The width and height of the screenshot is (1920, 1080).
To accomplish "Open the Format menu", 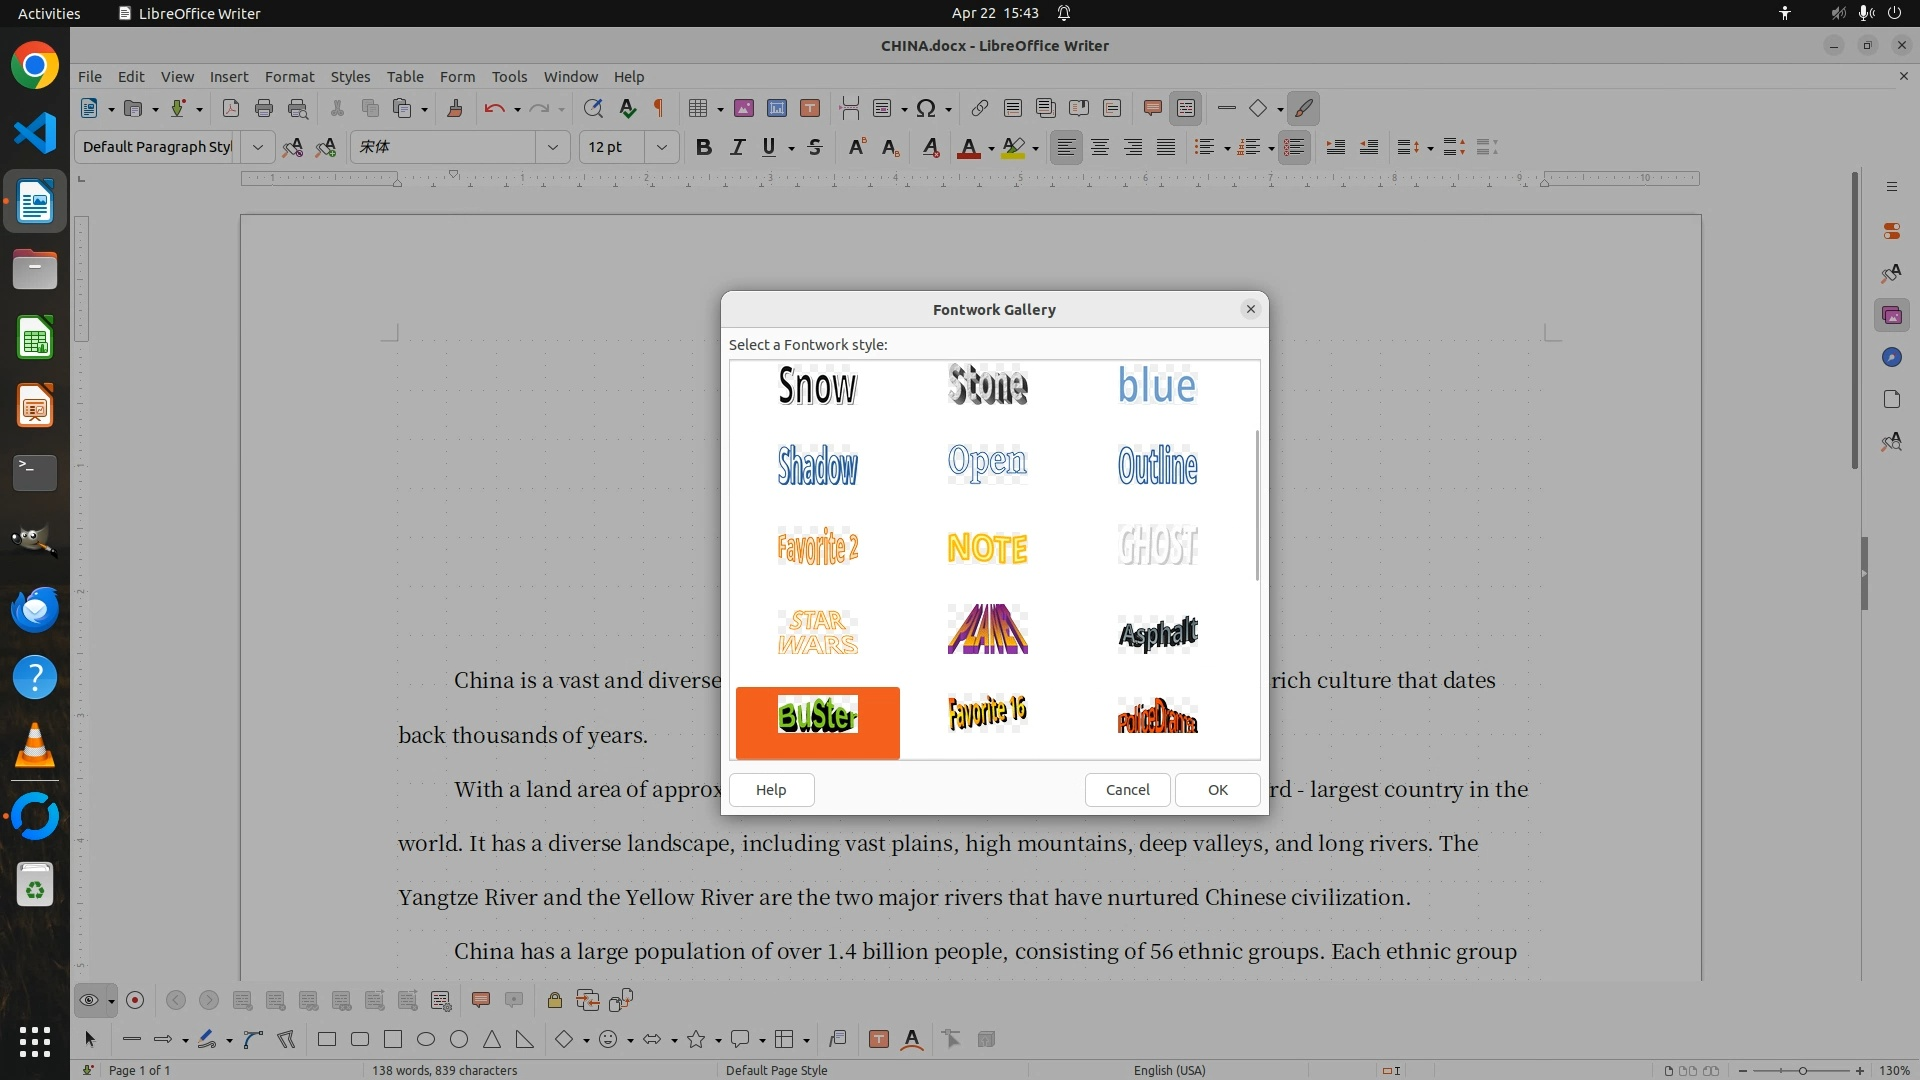I will pos(289,76).
